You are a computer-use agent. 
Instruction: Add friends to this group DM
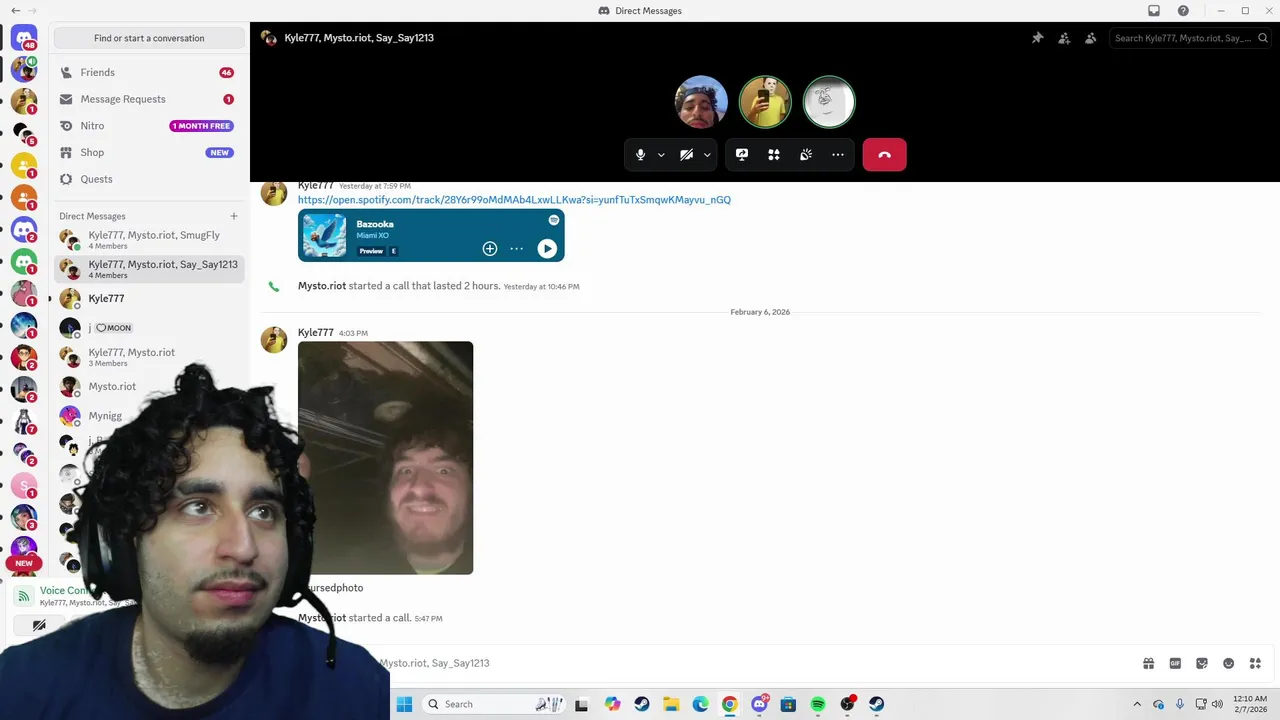click(x=1064, y=38)
